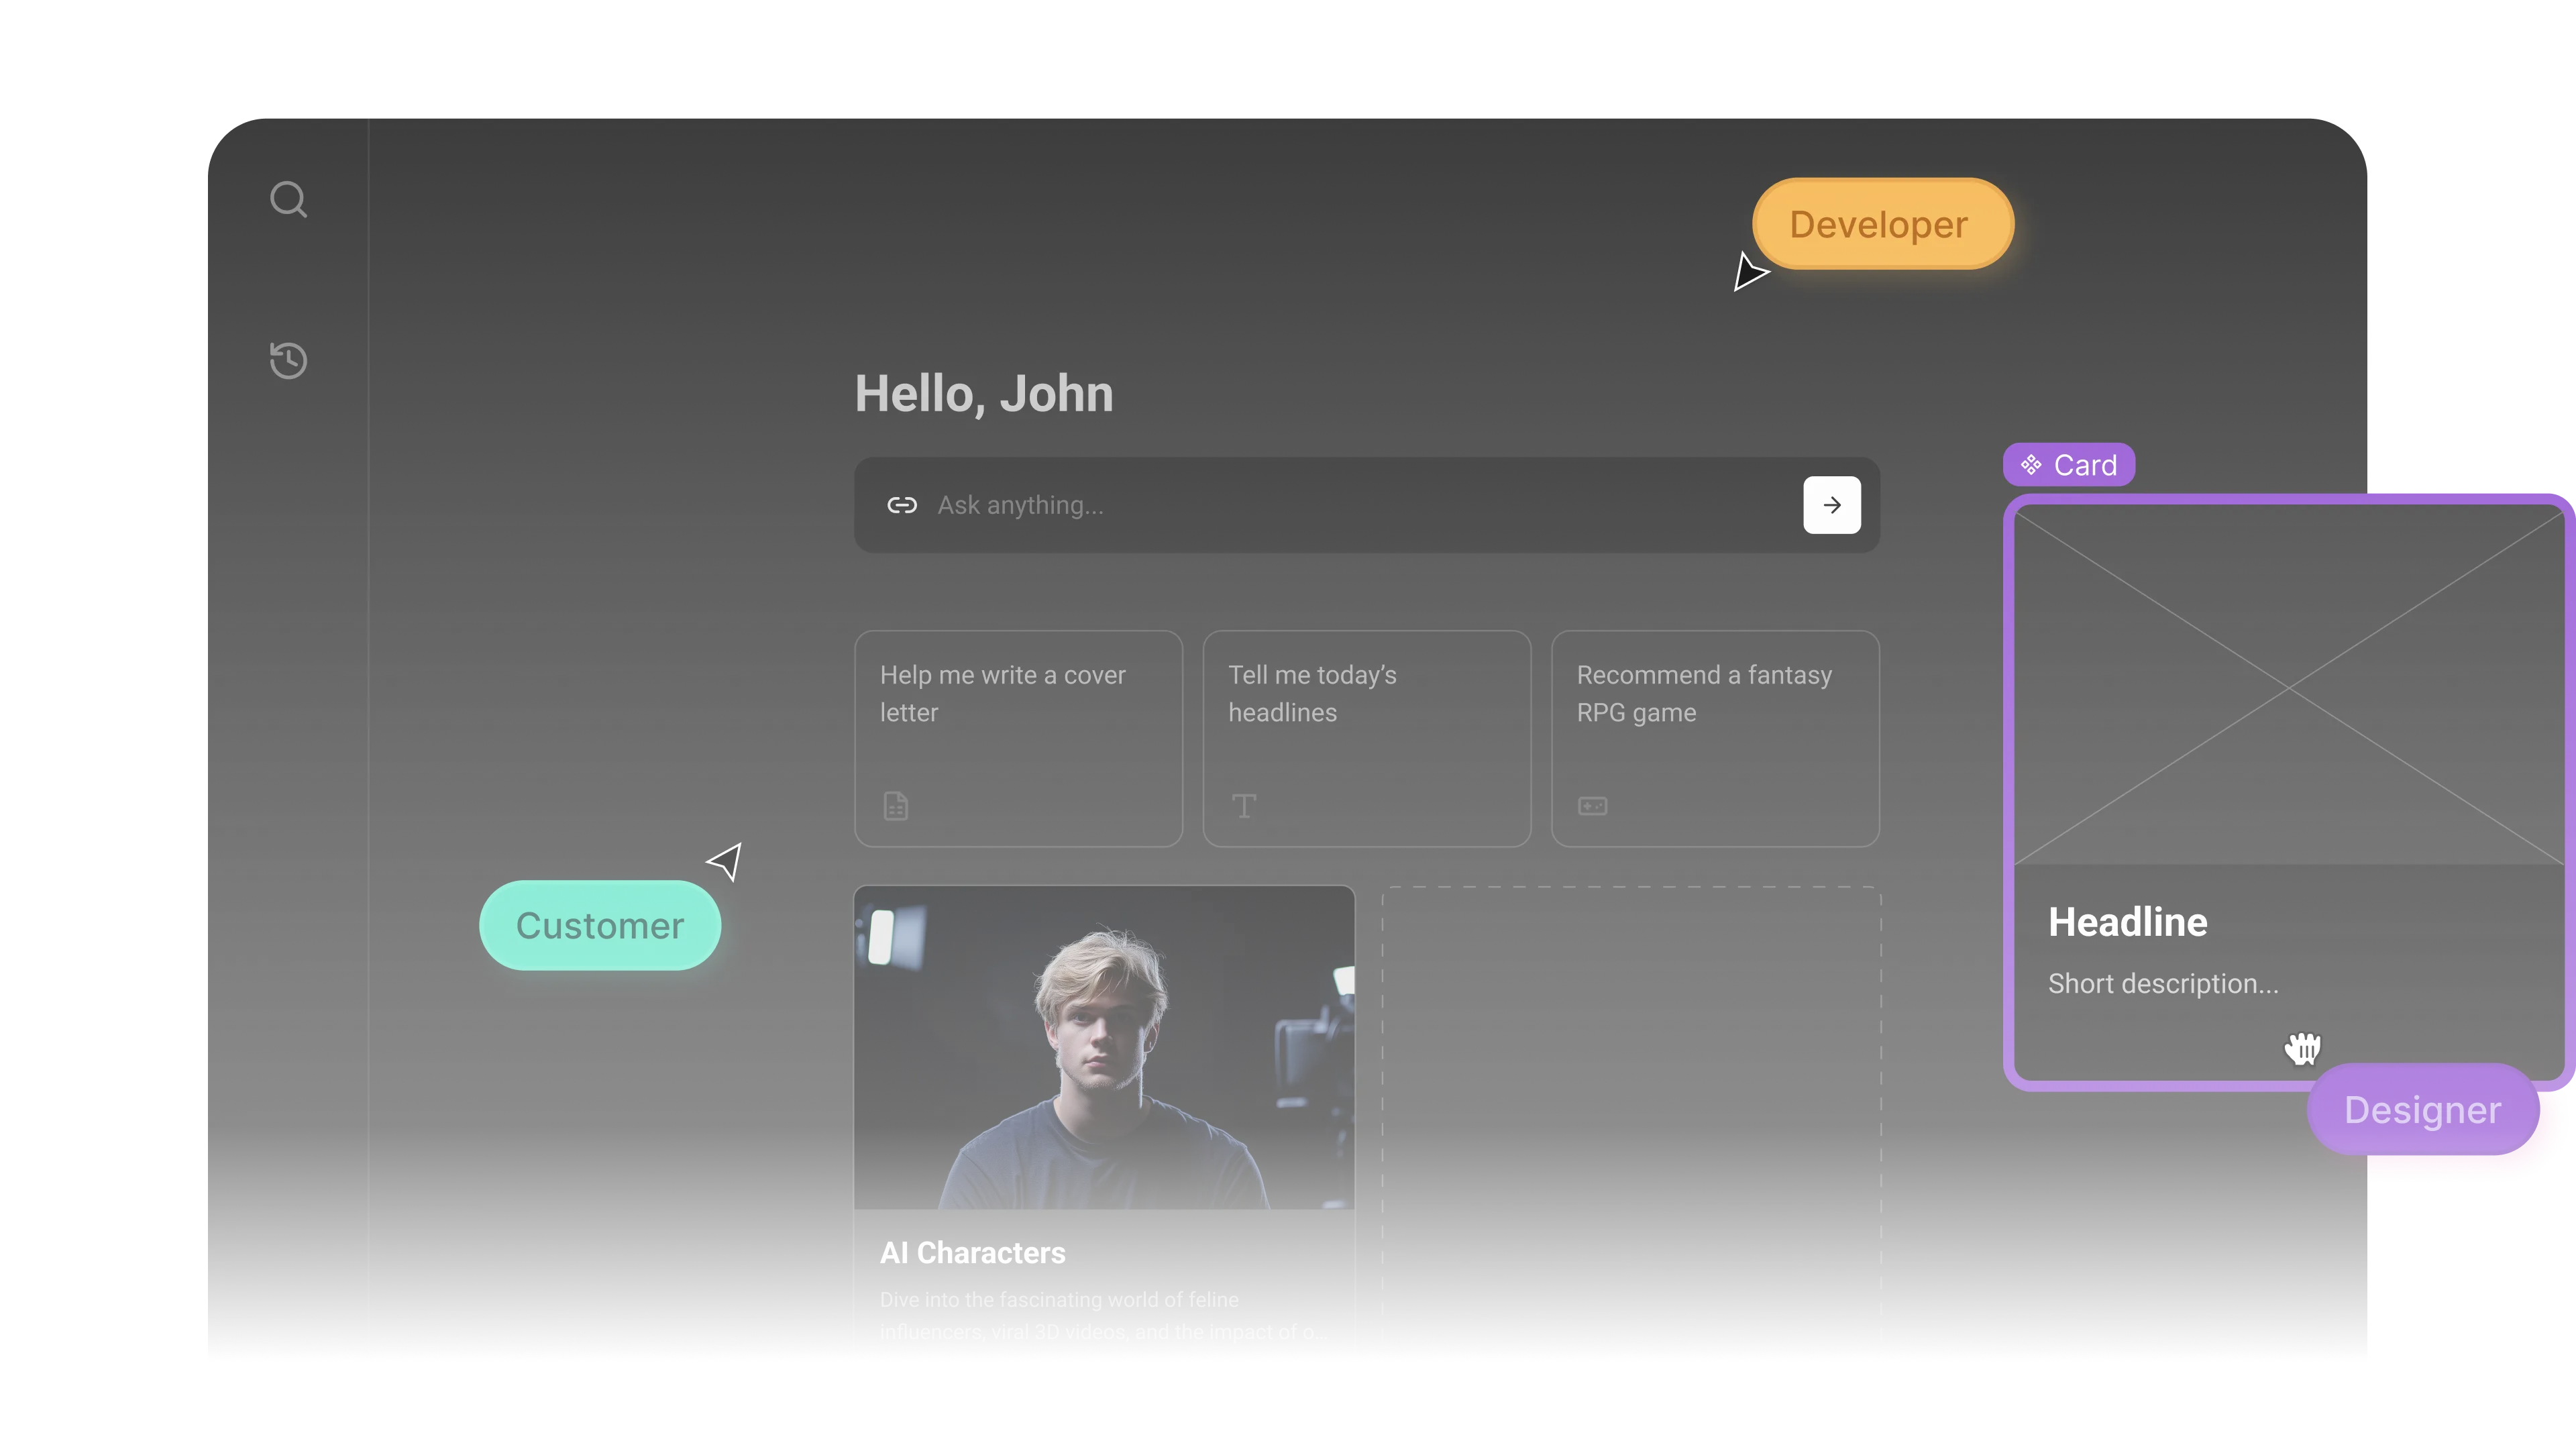Click the AI Characters title
Viewport: 2576px width, 1449px height.
tap(973, 1253)
